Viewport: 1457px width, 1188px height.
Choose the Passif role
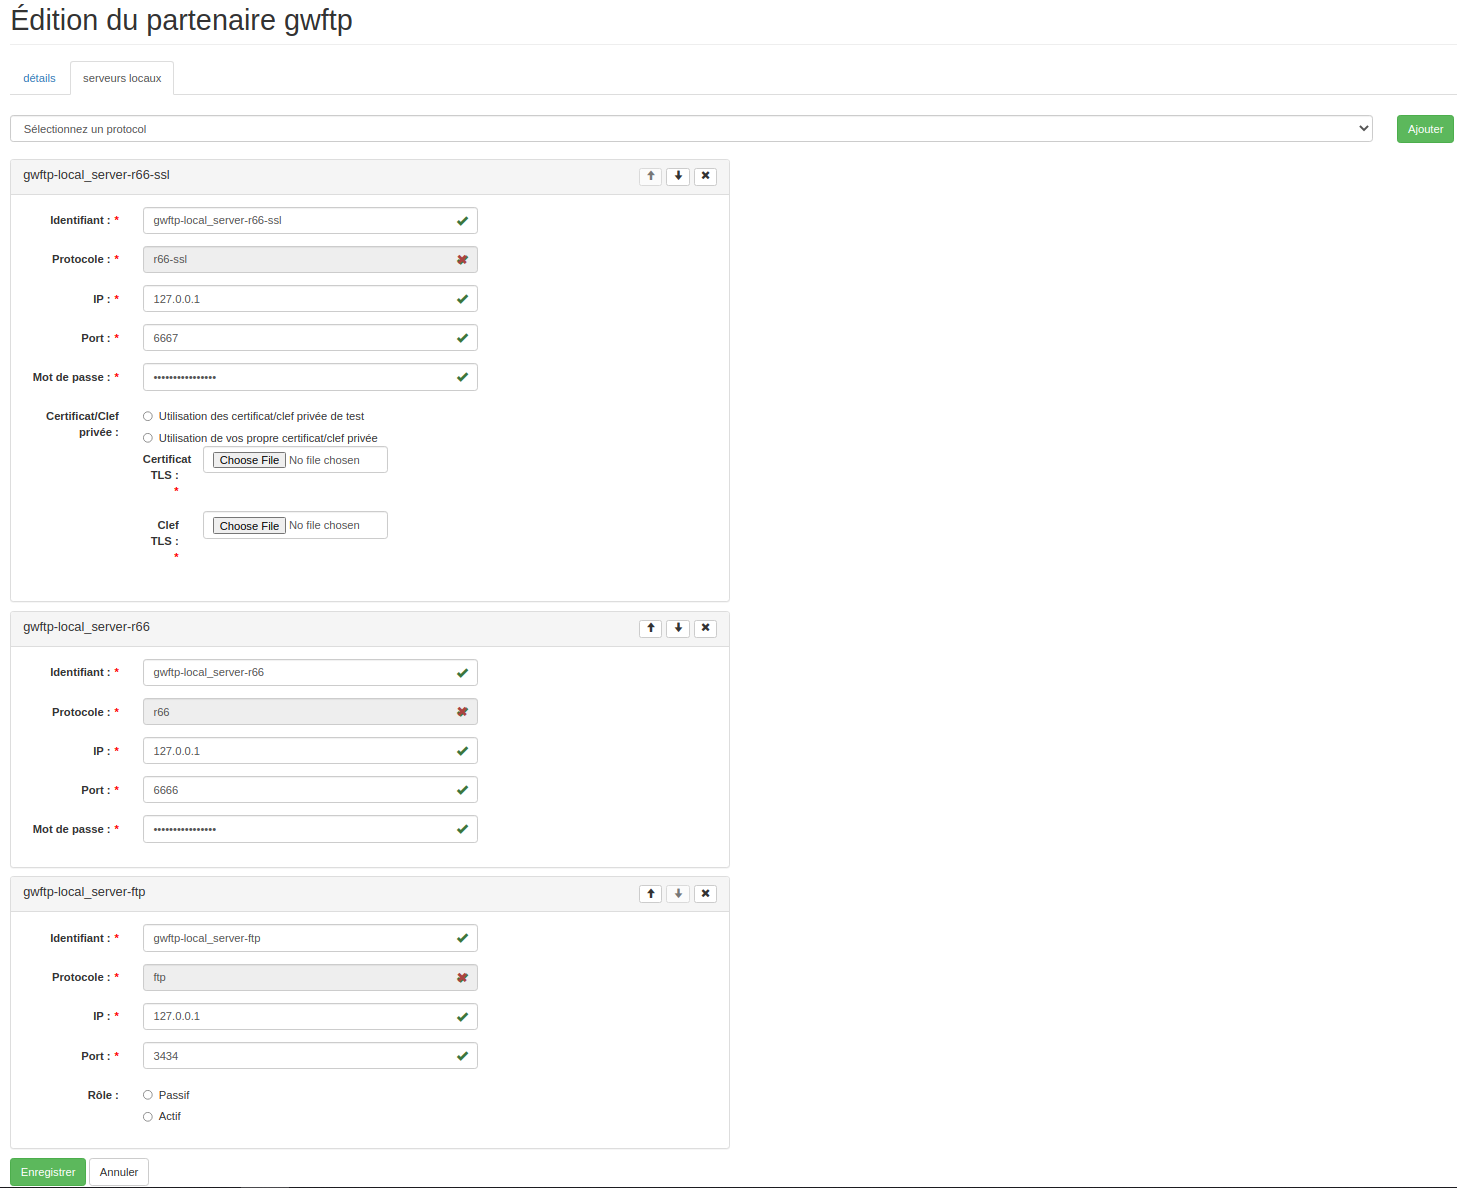[148, 1095]
